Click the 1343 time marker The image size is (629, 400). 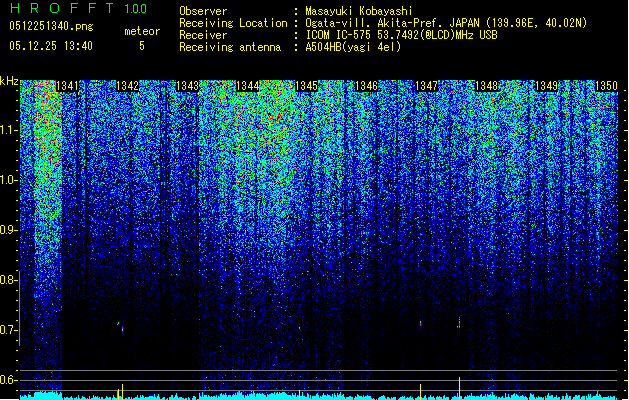(187, 86)
